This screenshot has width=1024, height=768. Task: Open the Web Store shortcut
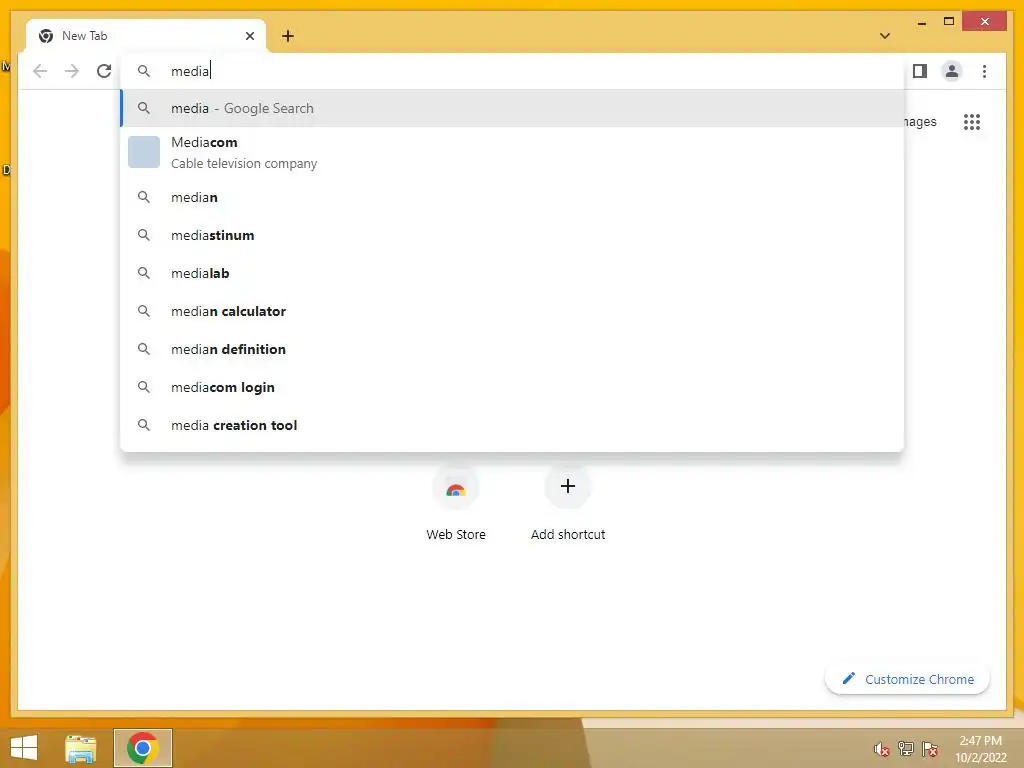[456, 504]
